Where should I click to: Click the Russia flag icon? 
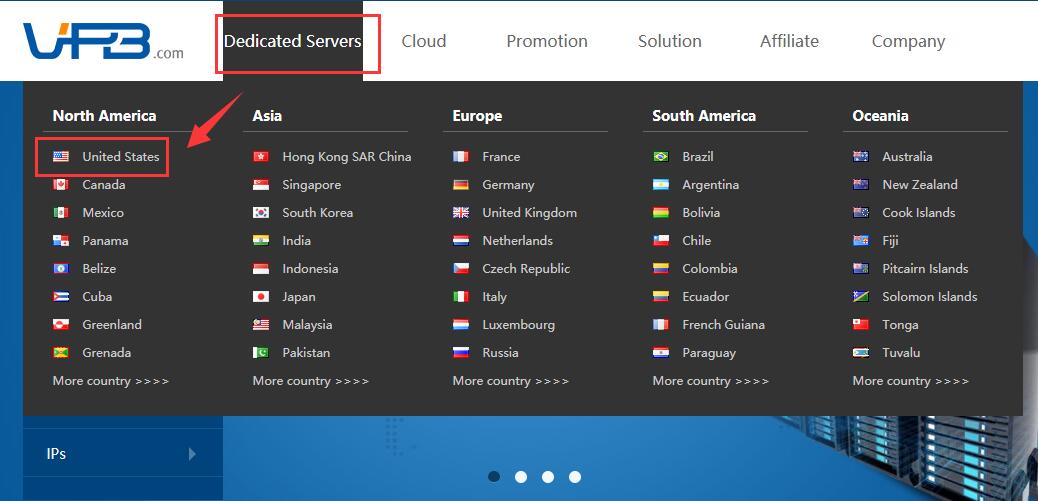point(461,353)
